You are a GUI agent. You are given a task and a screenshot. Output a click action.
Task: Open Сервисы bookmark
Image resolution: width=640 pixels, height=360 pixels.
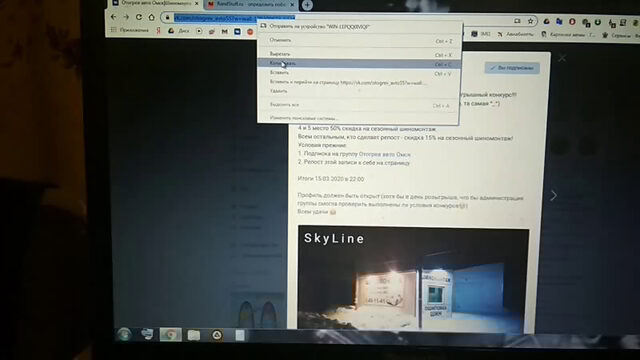click(616, 36)
